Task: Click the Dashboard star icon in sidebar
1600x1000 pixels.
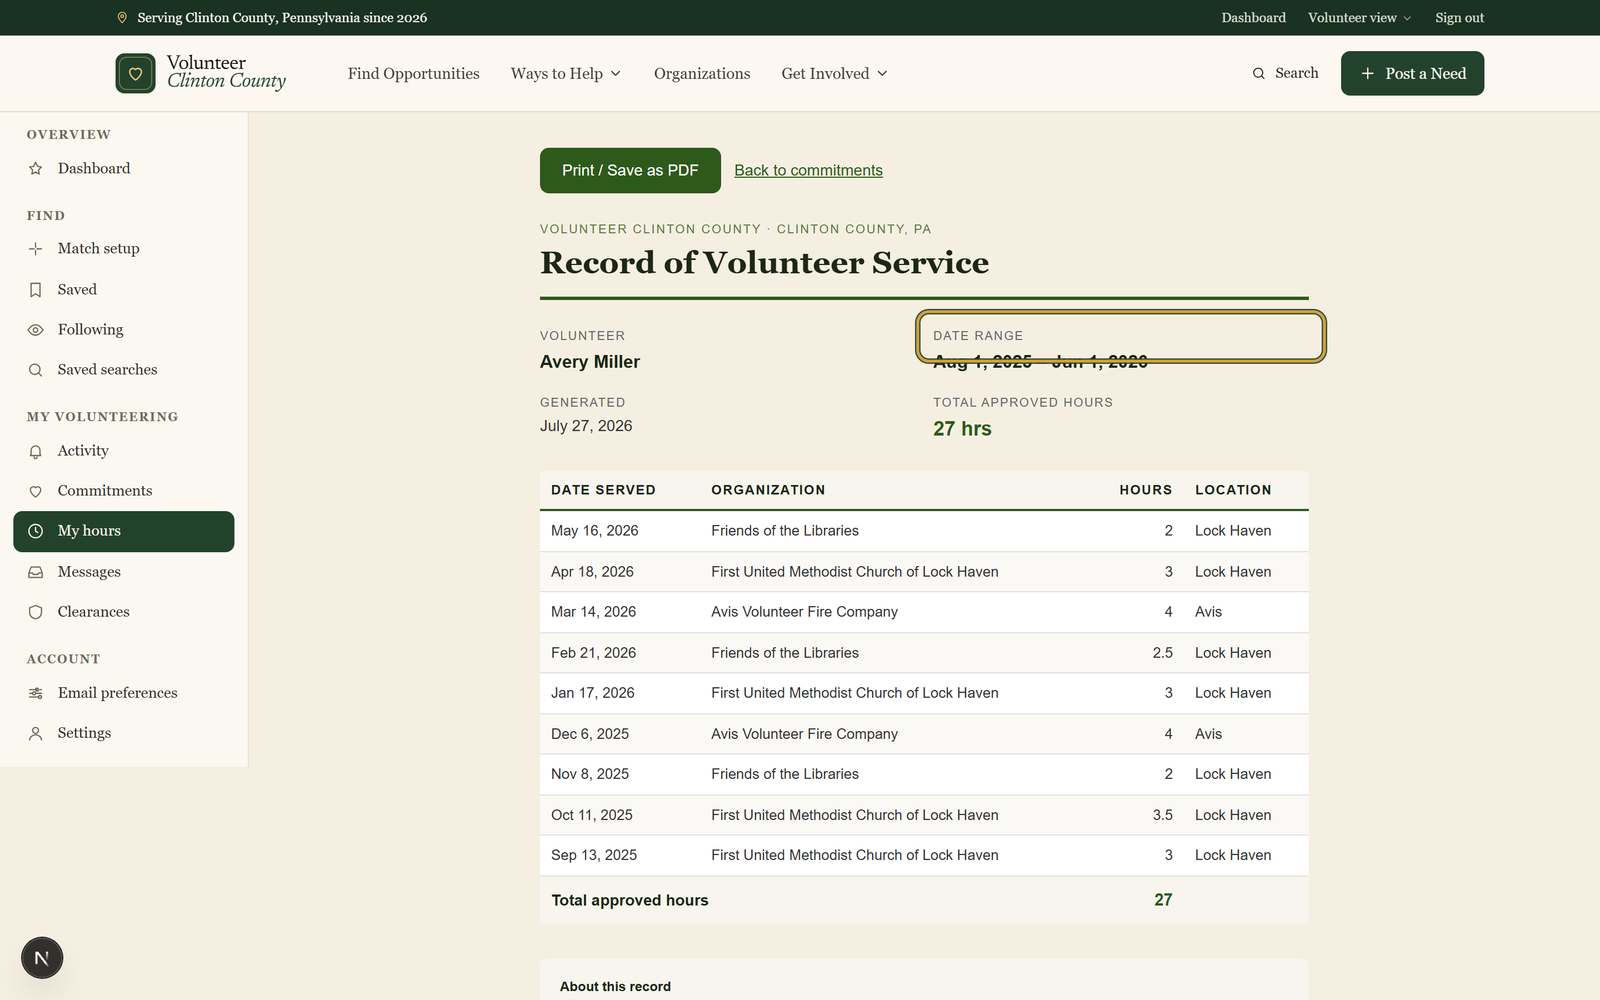Action: tap(36, 169)
